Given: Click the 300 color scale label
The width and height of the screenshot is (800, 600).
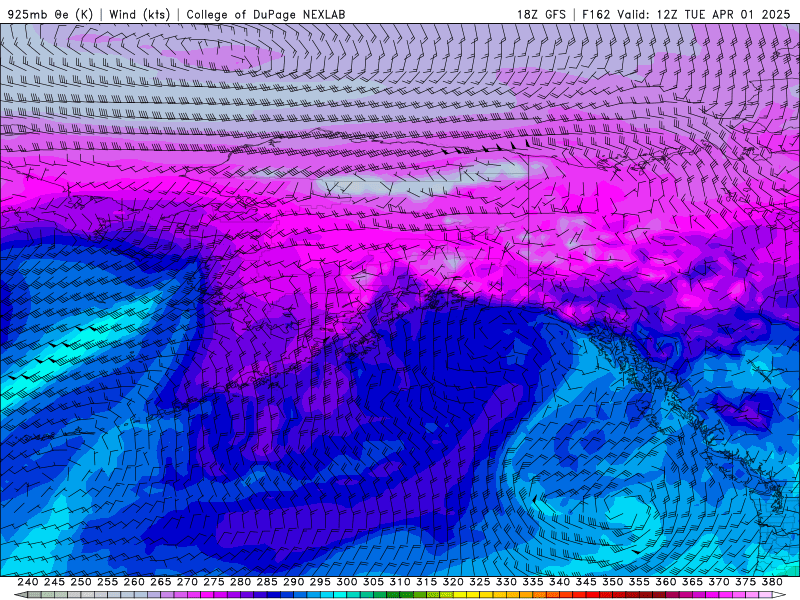Looking at the screenshot, I should [347, 582].
